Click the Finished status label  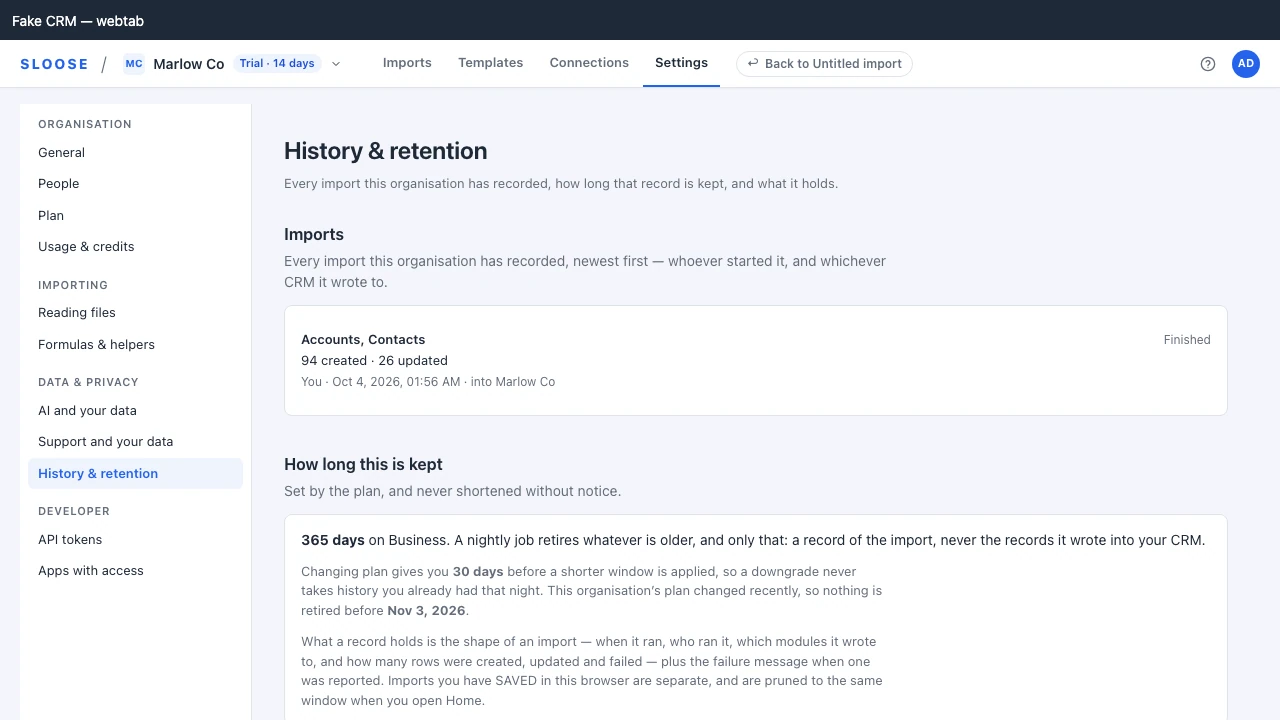(x=1187, y=340)
